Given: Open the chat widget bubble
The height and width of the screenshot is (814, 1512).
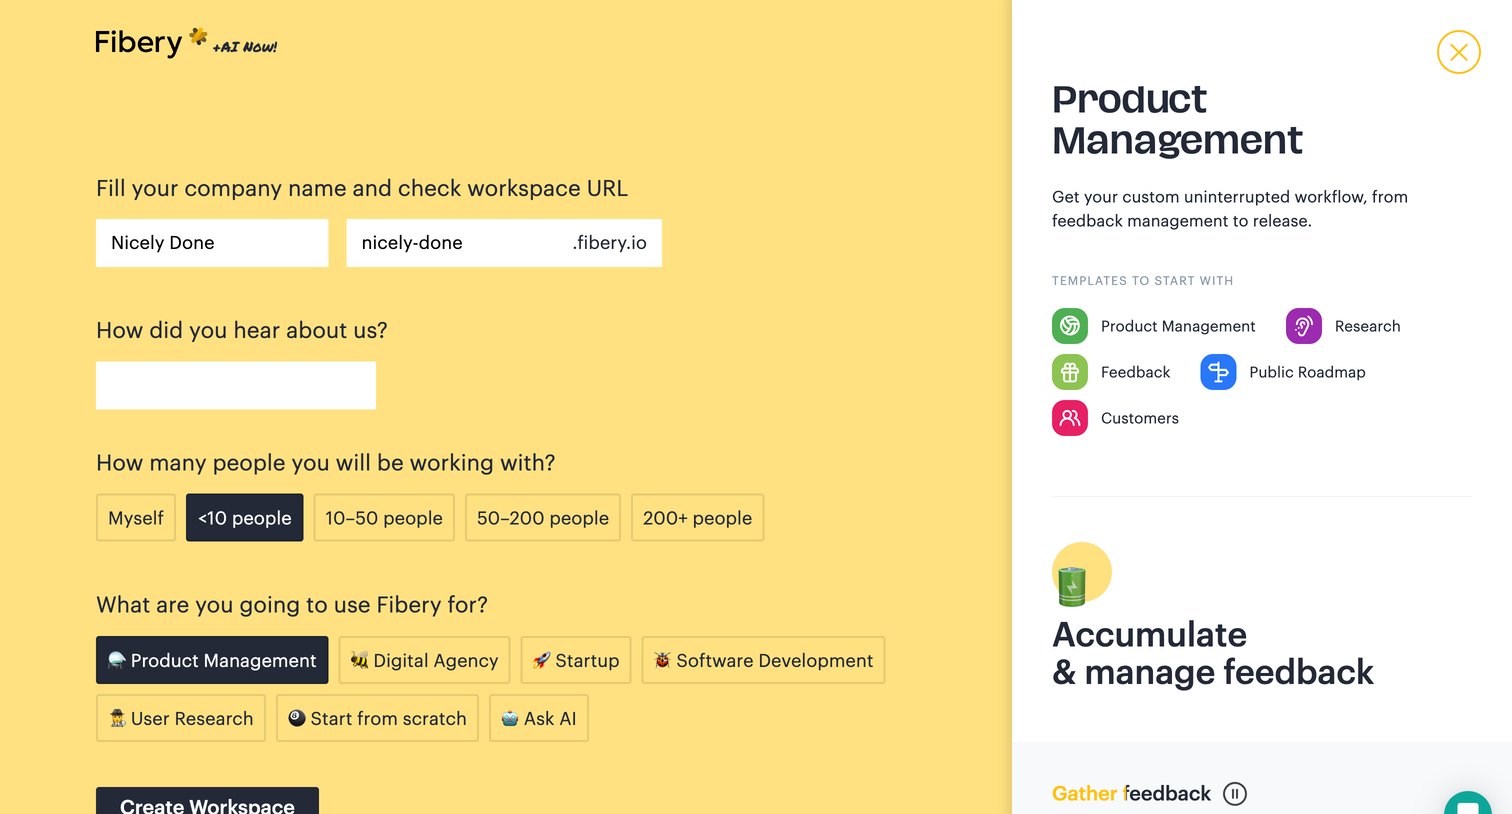Looking at the screenshot, I should coord(1468,804).
